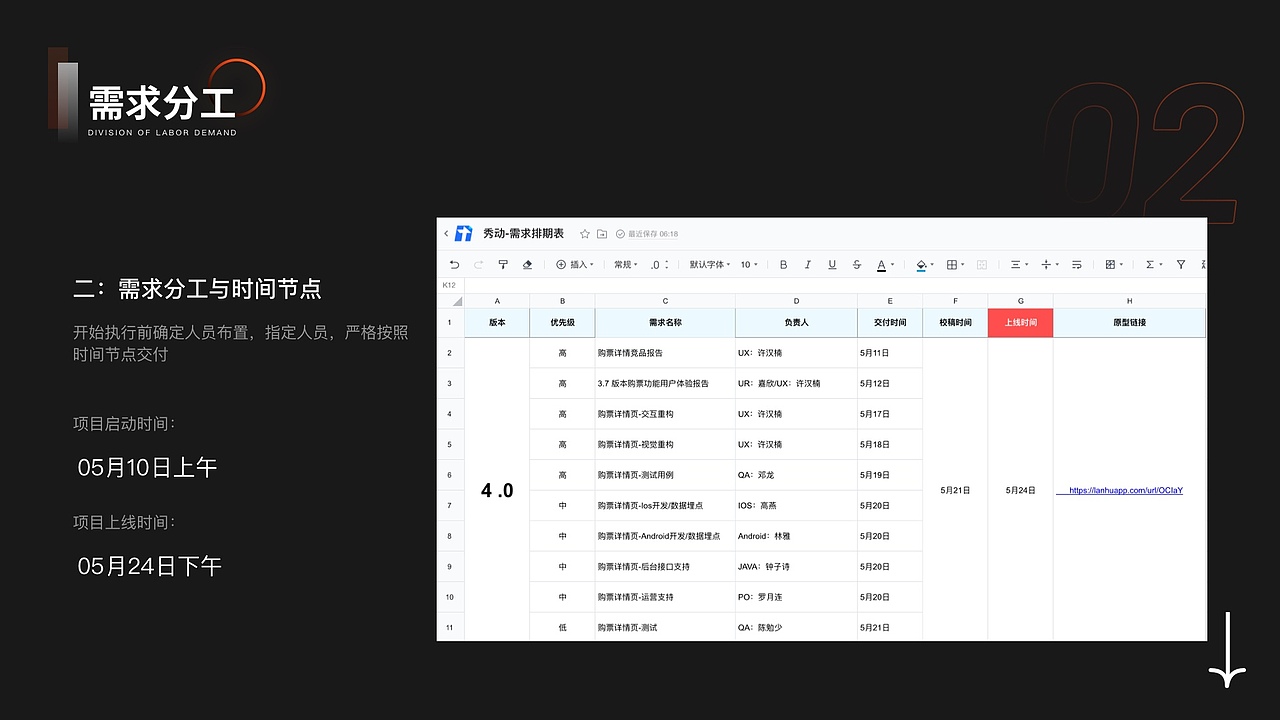Star the 秀动-需求排期表 document
Image resolution: width=1280 pixels, height=720 pixels.
coord(584,232)
